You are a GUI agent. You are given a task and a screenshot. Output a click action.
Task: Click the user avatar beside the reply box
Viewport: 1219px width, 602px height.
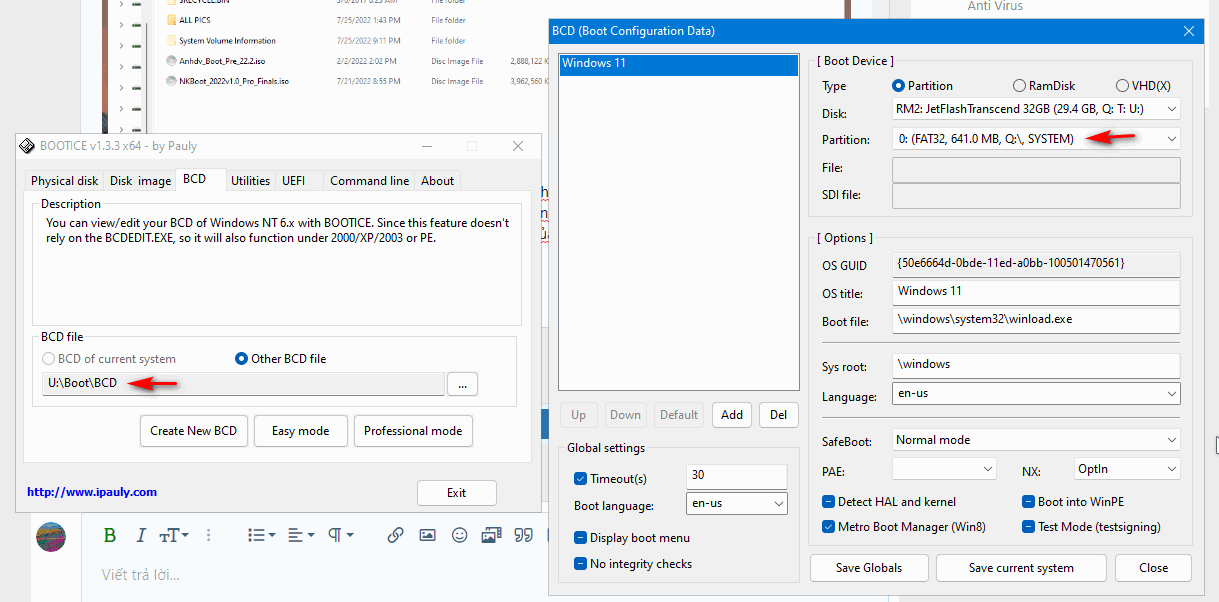(x=51, y=537)
